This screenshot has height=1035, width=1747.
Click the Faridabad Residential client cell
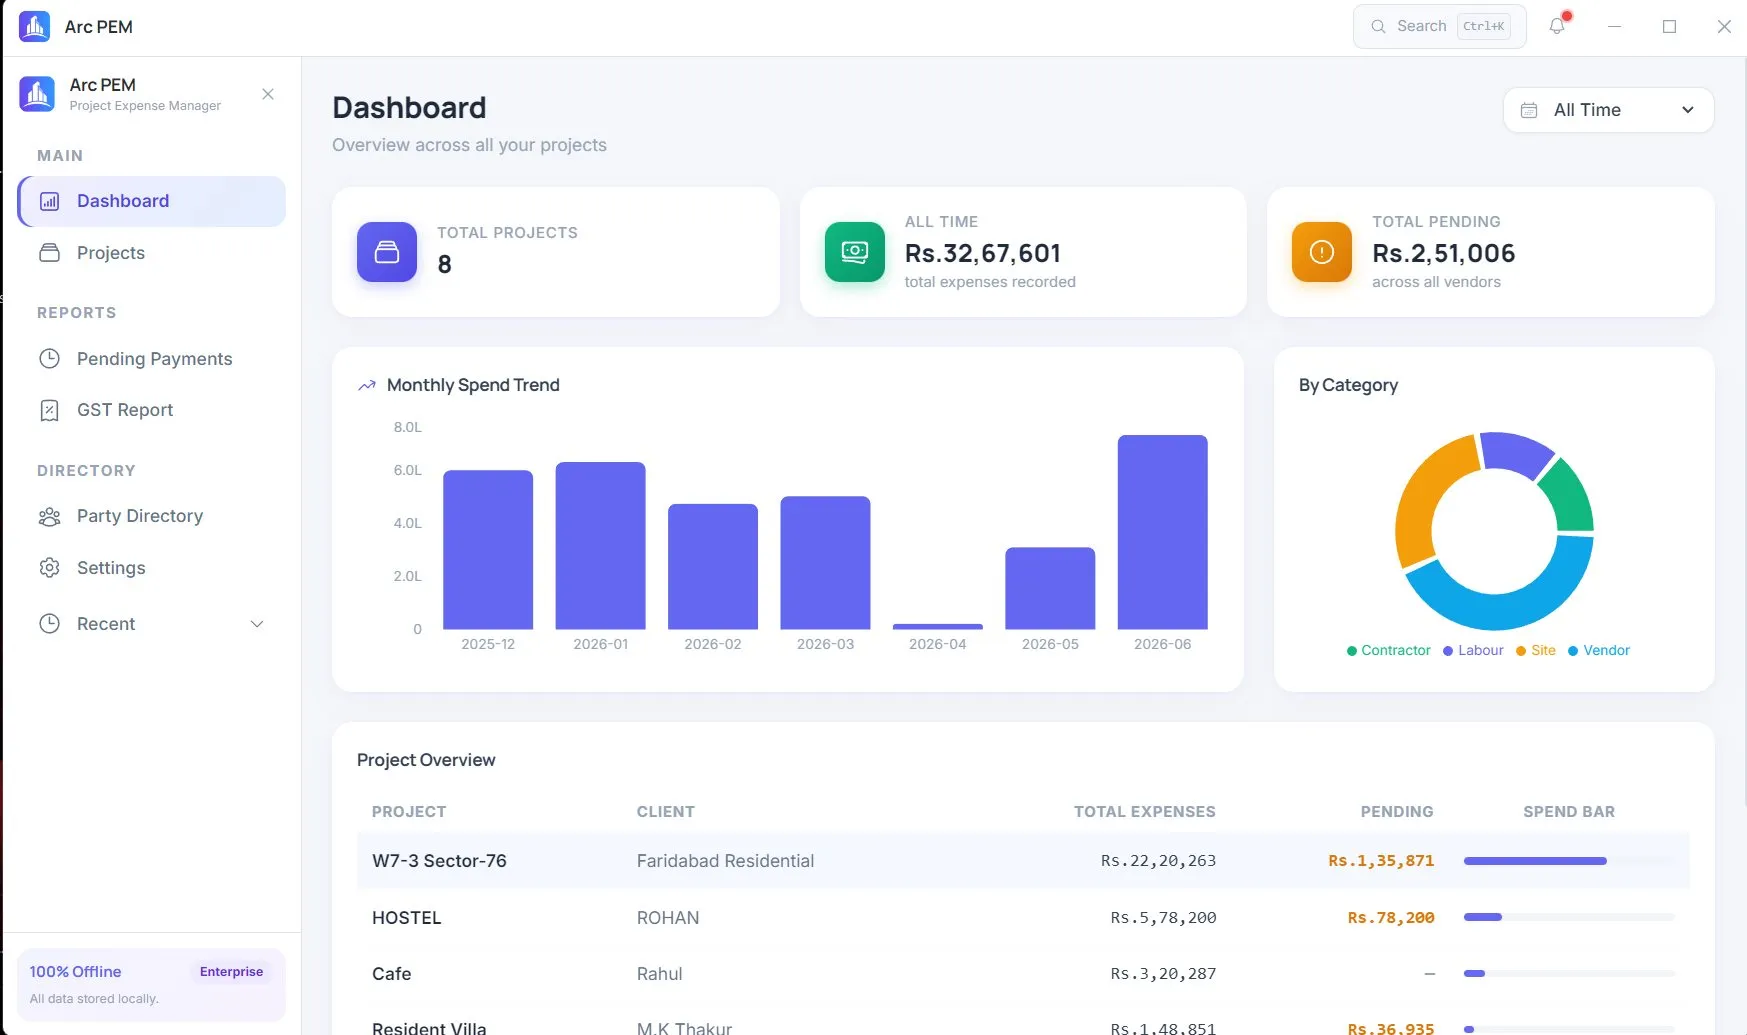coord(725,861)
